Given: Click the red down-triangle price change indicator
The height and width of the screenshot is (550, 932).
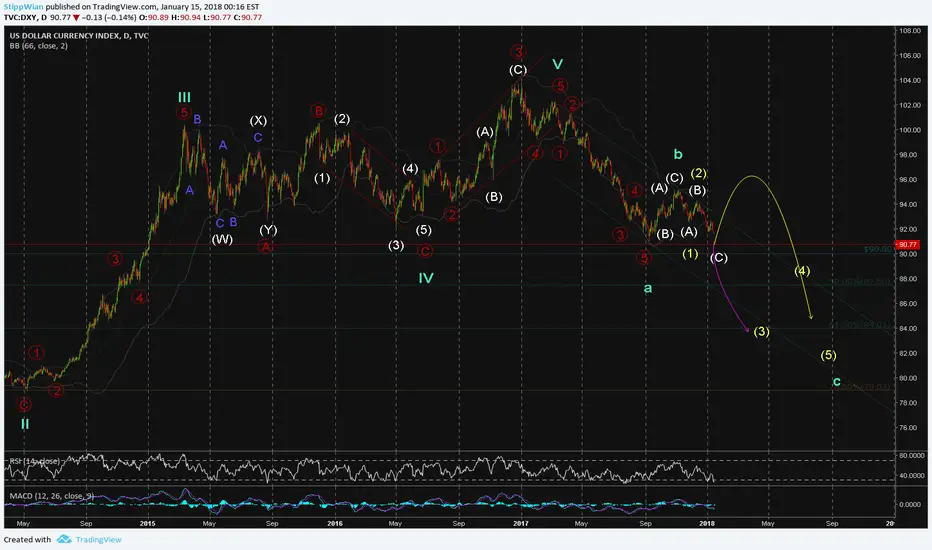Looking at the screenshot, I should click(x=76, y=17).
